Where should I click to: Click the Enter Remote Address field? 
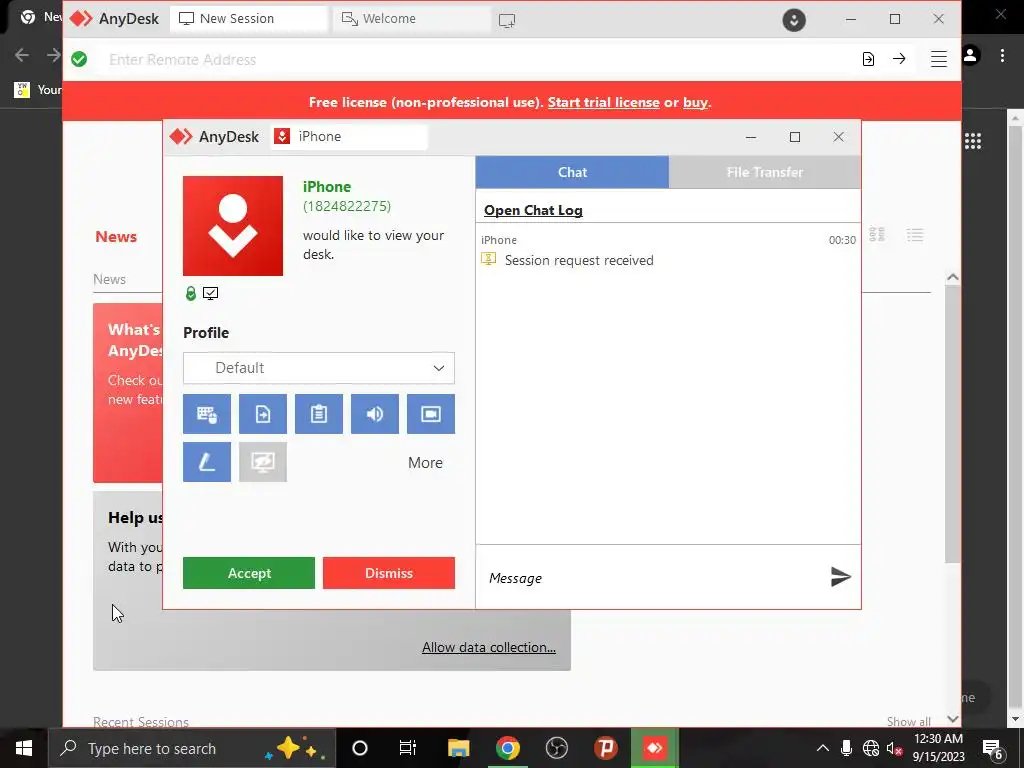coord(477,59)
